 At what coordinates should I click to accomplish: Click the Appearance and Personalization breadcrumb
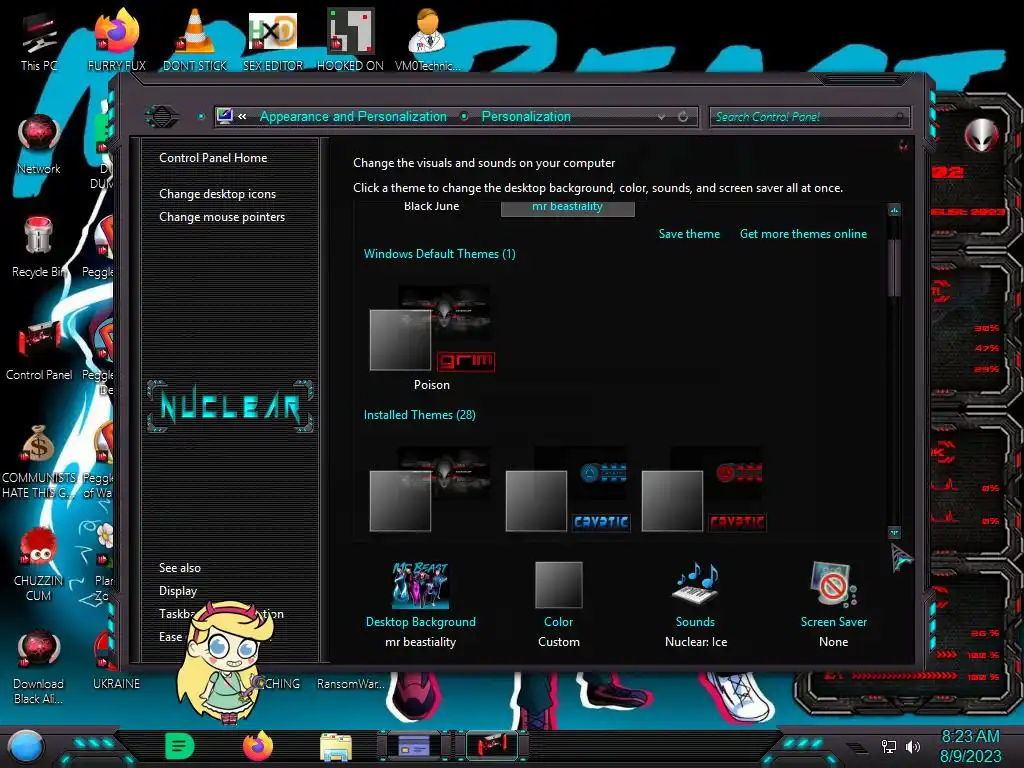[x=353, y=117]
